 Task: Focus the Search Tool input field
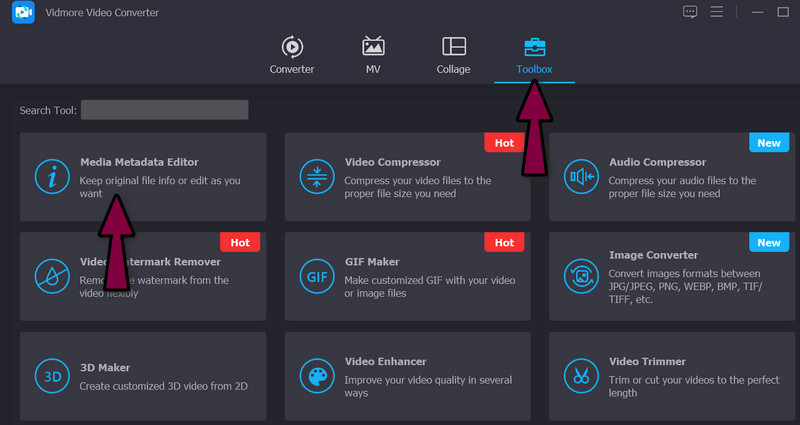(x=164, y=110)
